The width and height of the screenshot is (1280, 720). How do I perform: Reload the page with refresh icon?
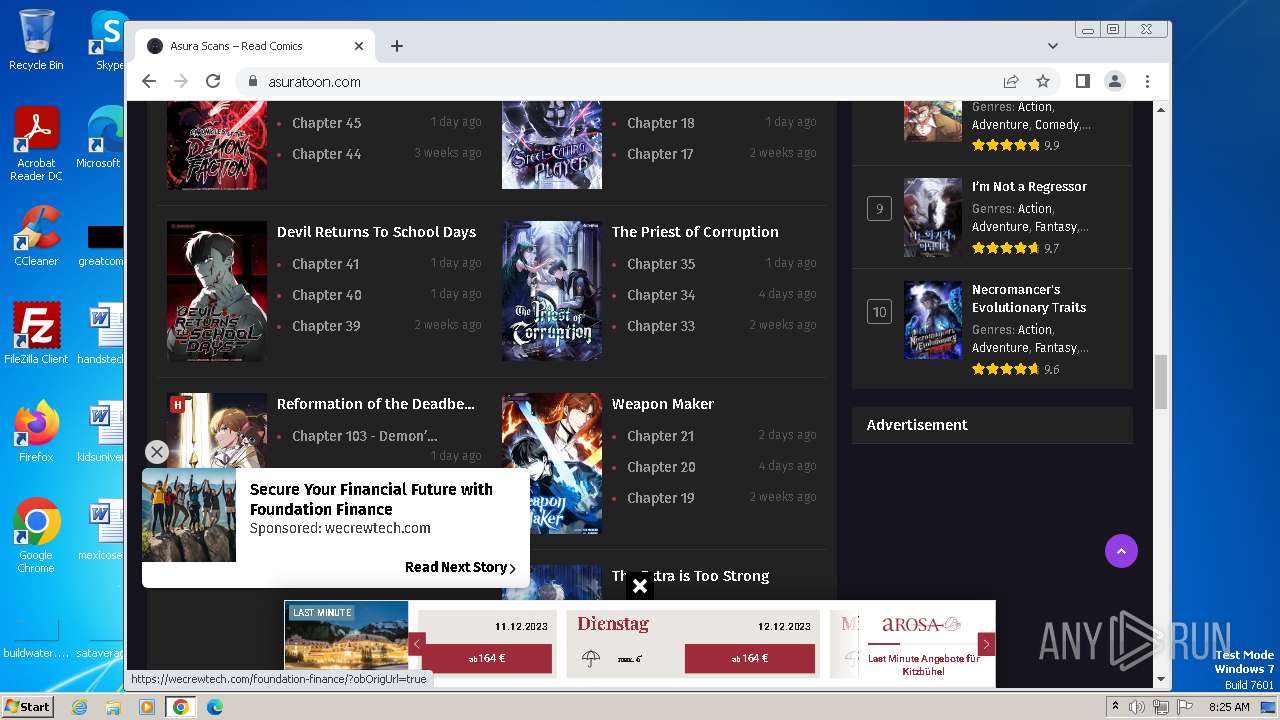[x=213, y=81]
